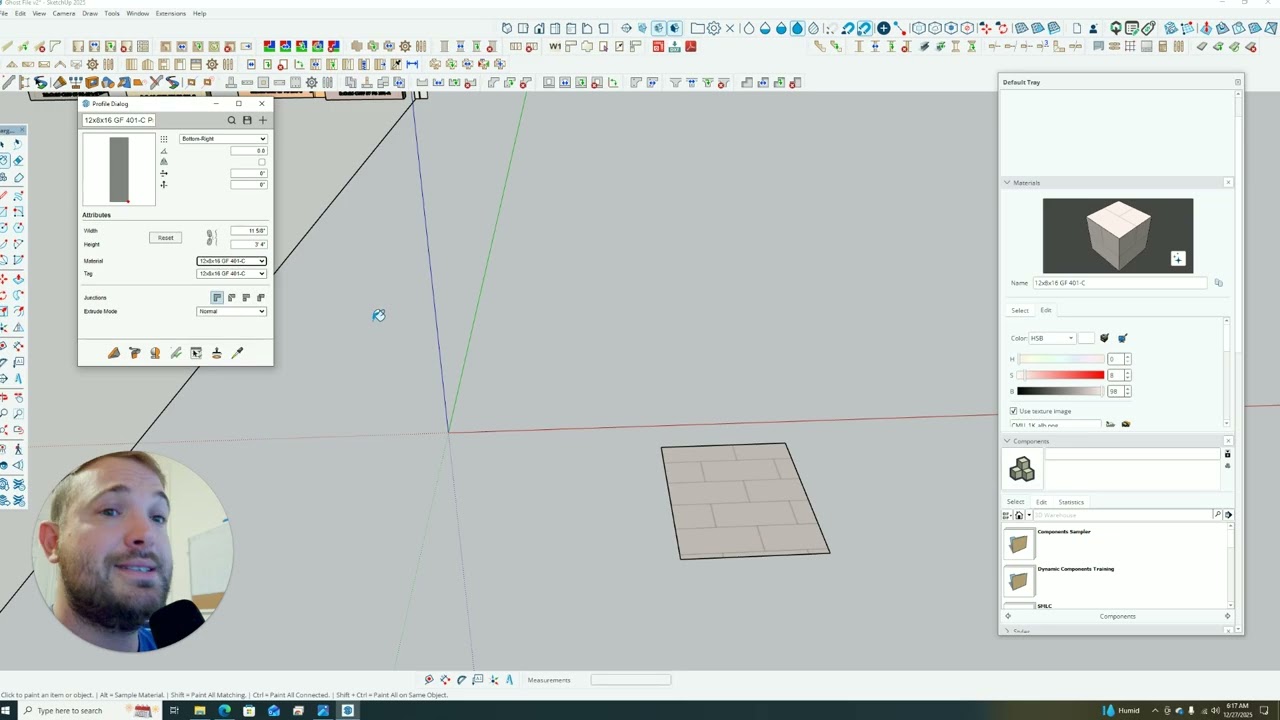The width and height of the screenshot is (1280, 720).
Task: Select the second junction style icon
Action: pos(232,297)
